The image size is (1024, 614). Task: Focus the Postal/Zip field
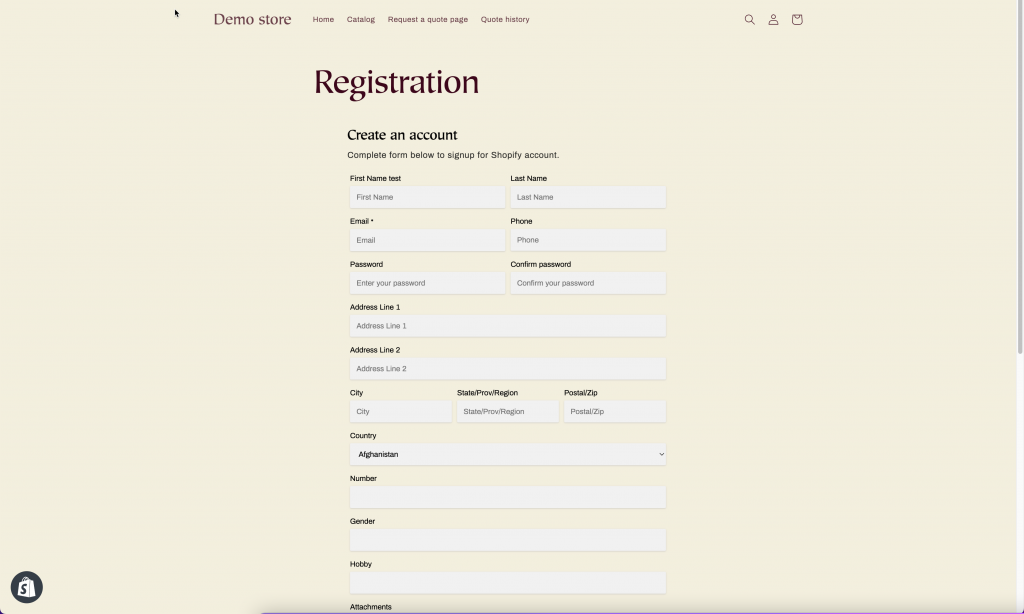pos(614,412)
